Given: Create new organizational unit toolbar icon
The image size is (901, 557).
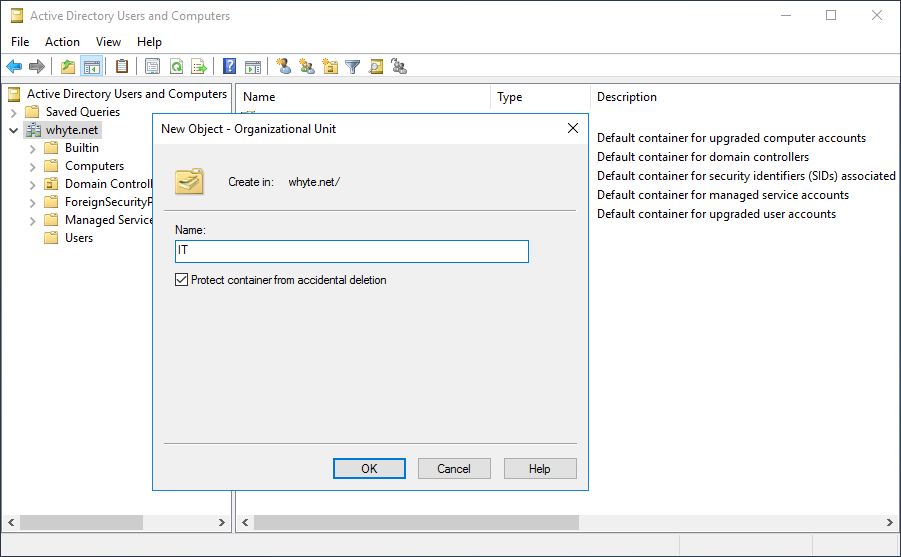Looking at the screenshot, I should point(330,67).
